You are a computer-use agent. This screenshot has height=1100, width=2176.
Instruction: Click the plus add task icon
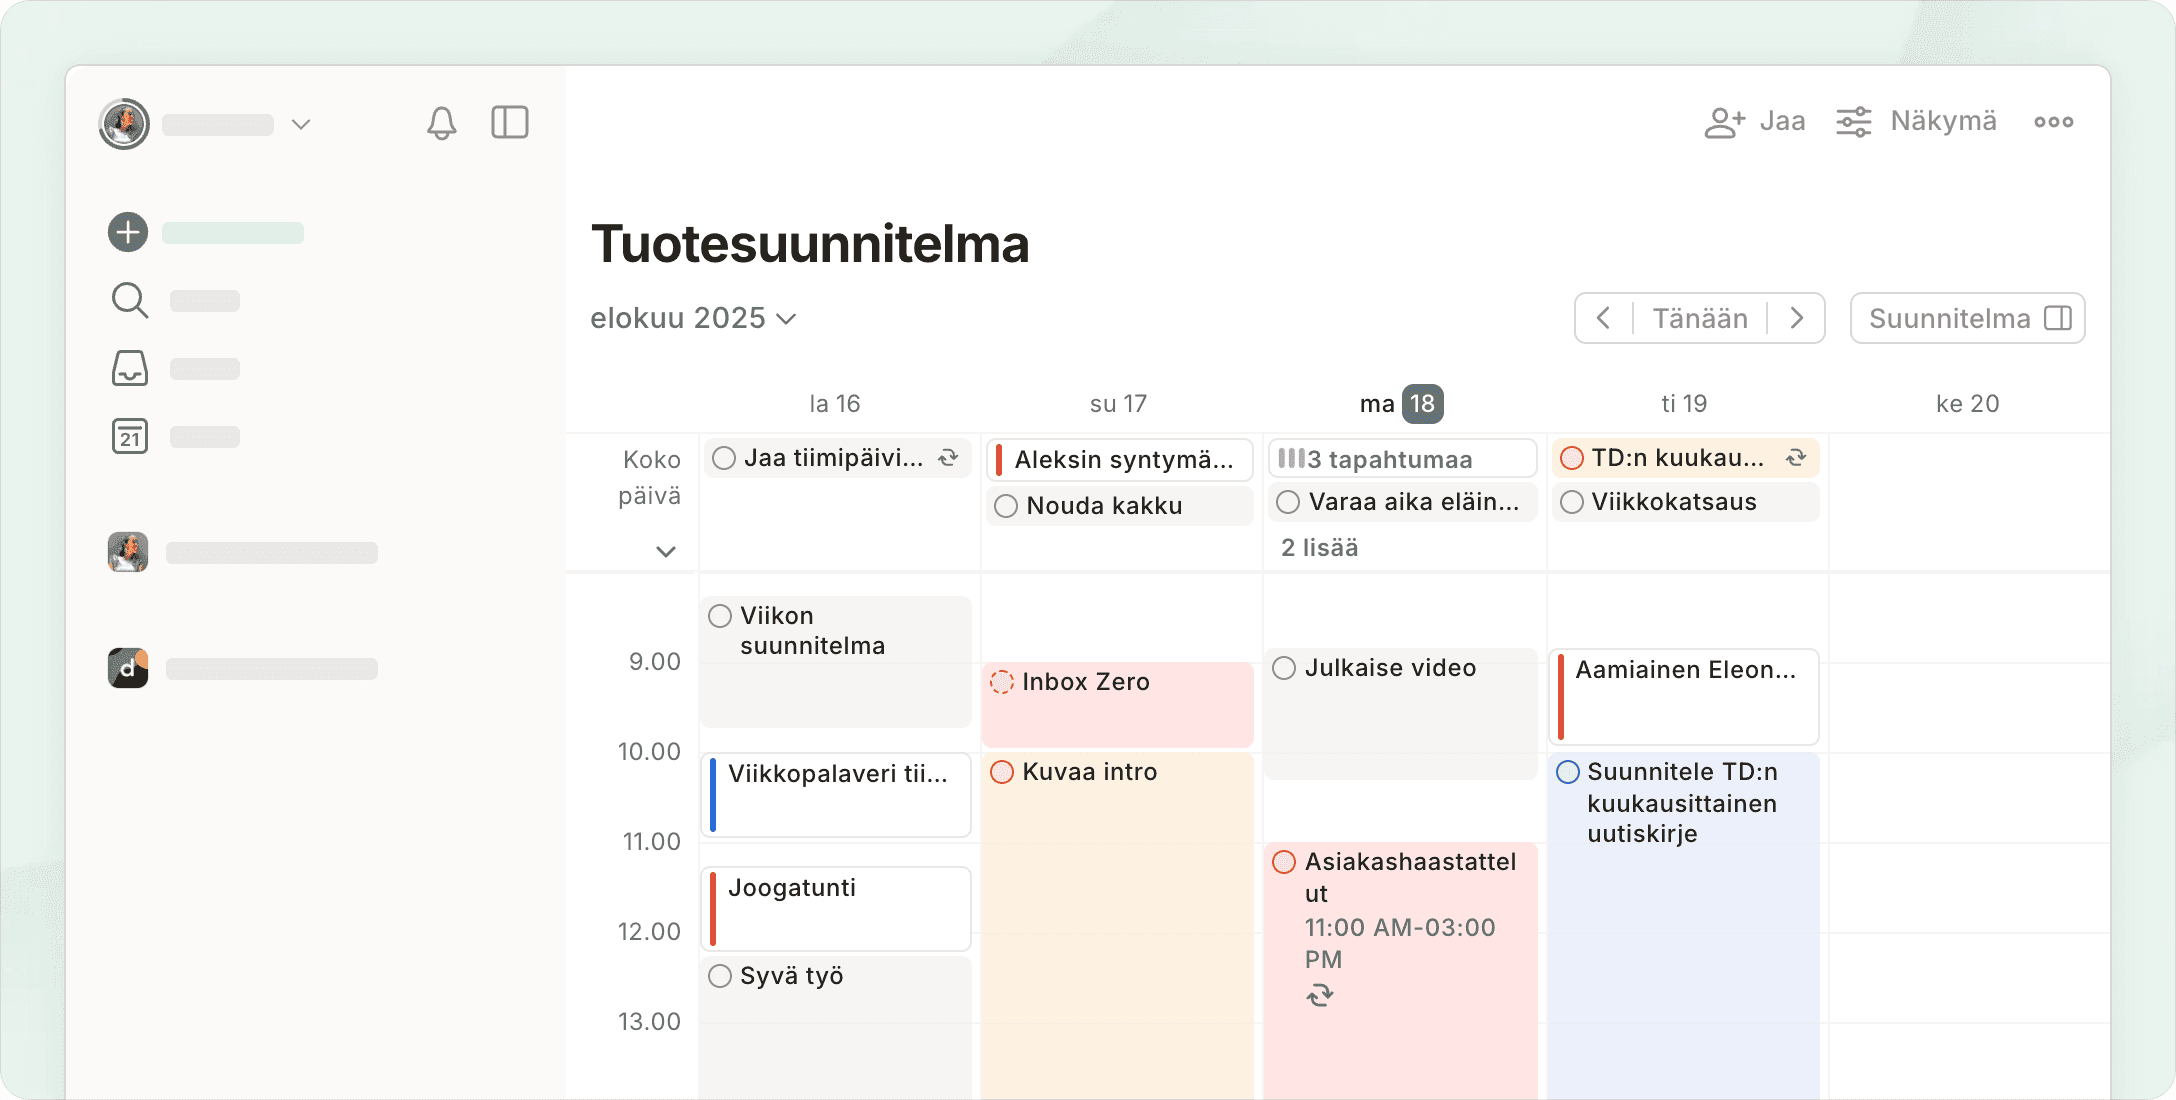point(128,233)
